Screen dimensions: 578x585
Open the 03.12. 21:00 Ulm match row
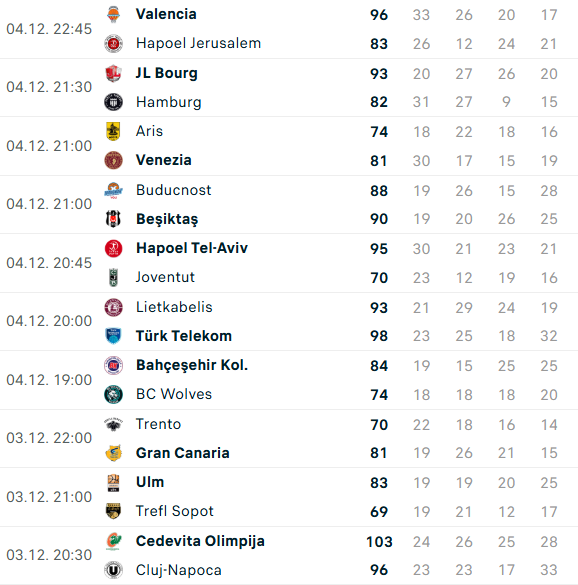pos(289,497)
